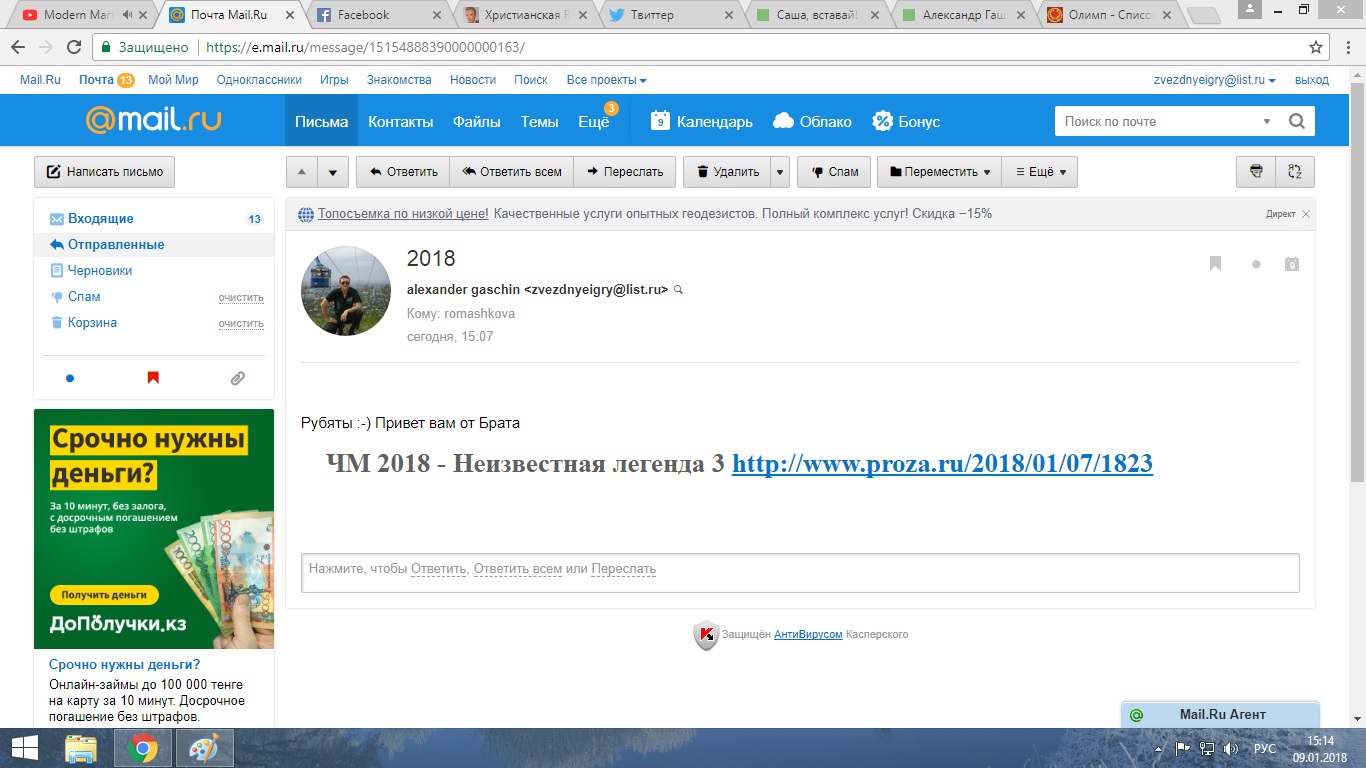Toggle the flag marker on the open message
Viewport: 1366px width, 768px height.
click(x=1216, y=264)
